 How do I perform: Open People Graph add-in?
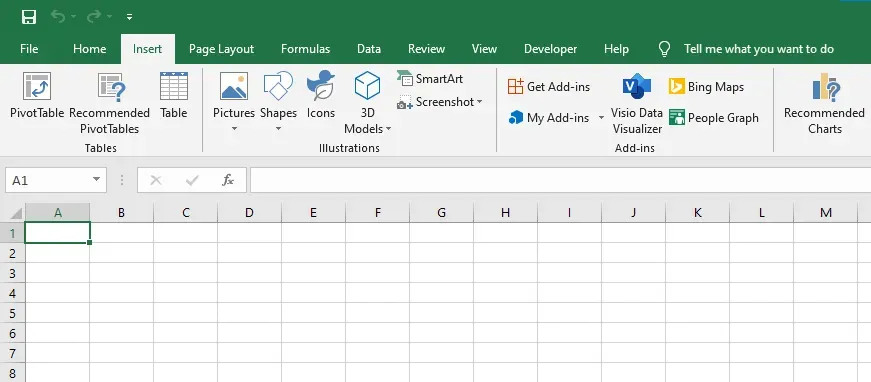[714, 118]
